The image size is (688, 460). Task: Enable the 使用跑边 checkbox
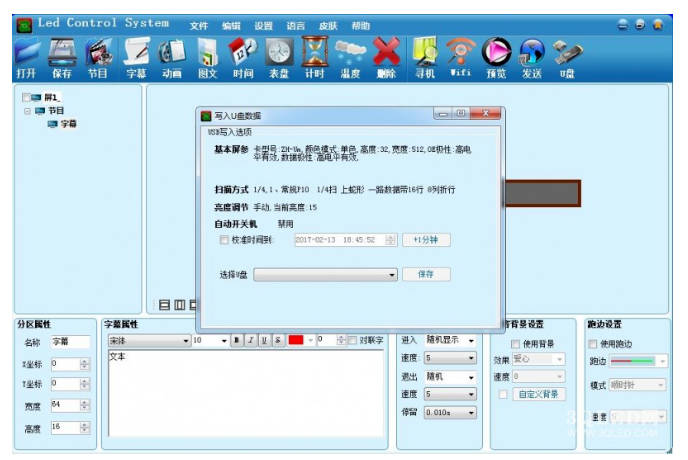(x=593, y=344)
